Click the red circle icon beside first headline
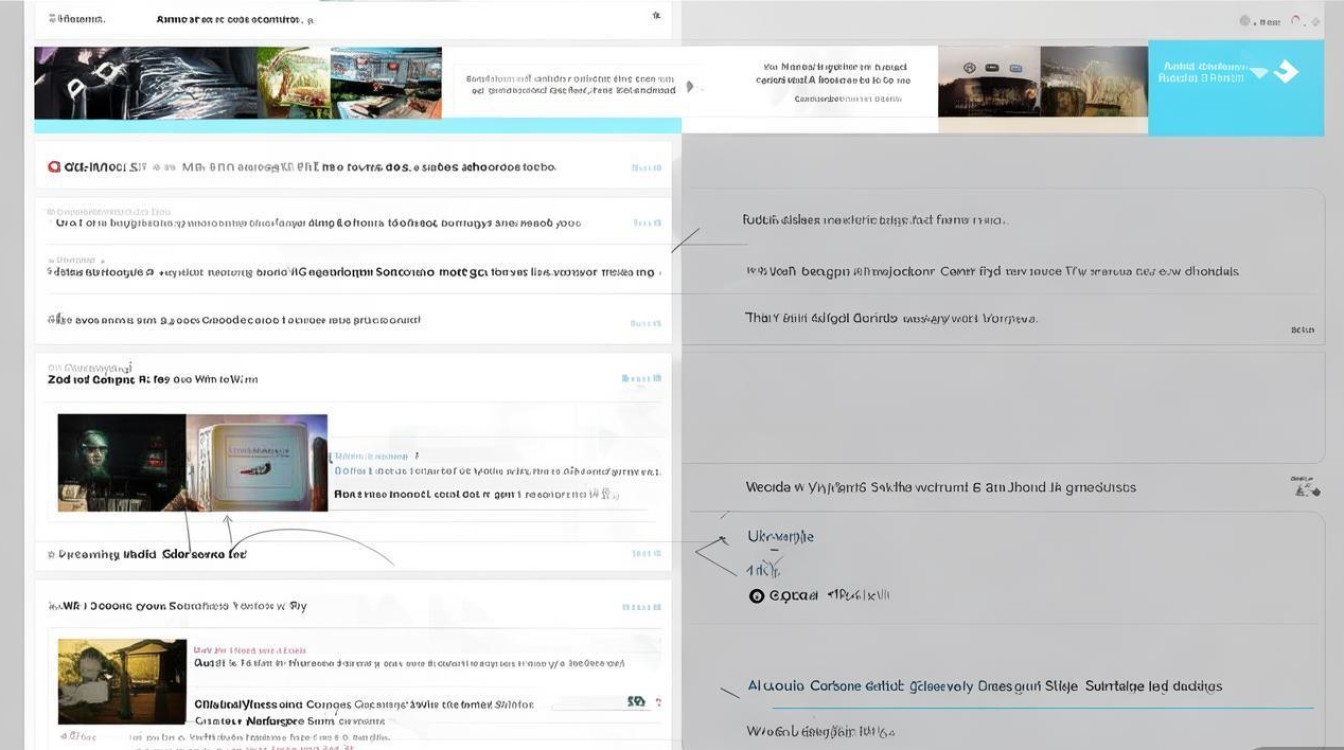Screen dimensions: 1344x750 click(54, 167)
